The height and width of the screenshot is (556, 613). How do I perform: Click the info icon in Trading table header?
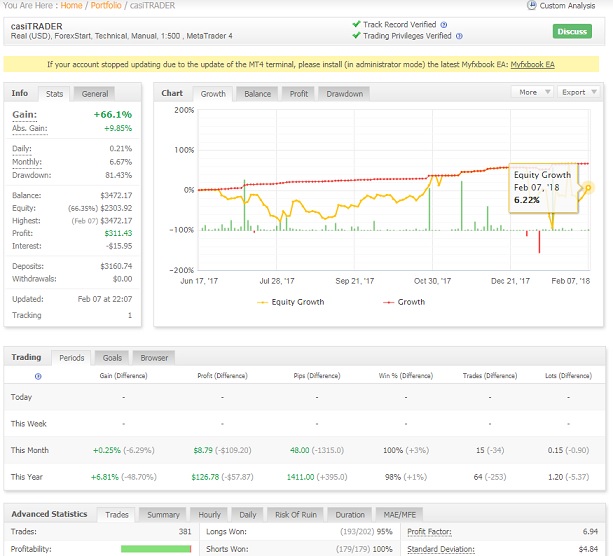click(38, 376)
